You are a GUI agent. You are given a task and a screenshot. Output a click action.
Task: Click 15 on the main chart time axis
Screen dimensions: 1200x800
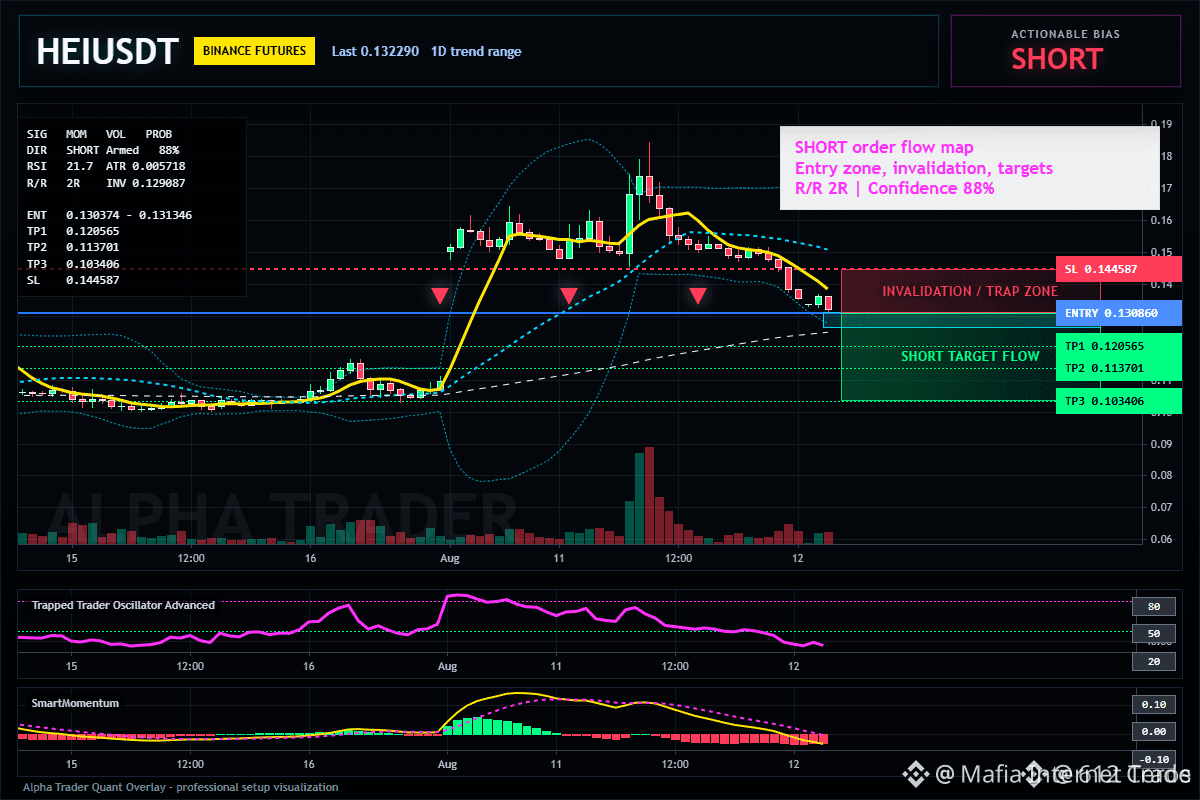tap(71, 558)
